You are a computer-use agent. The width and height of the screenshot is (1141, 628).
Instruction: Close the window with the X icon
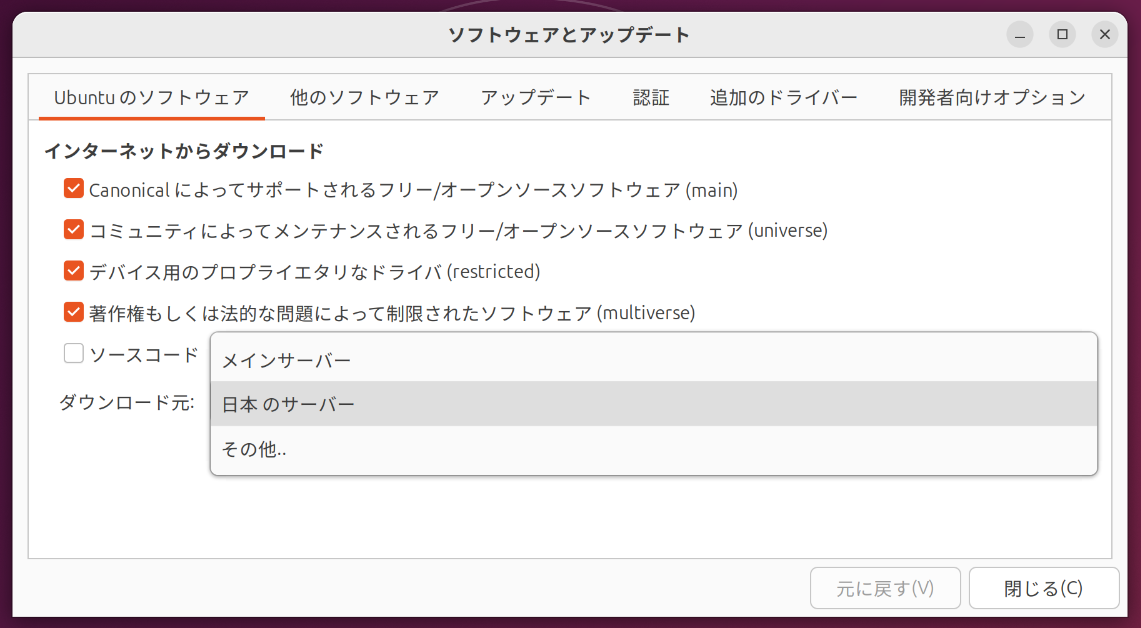point(1104,35)
